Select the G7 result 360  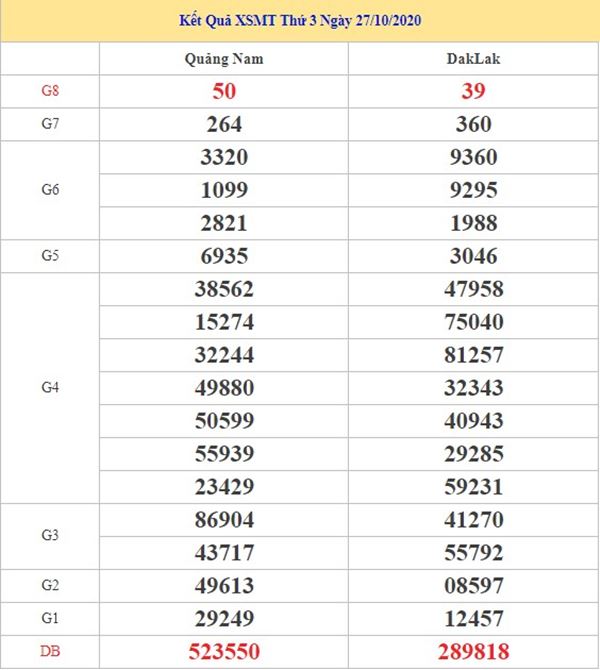473,124
